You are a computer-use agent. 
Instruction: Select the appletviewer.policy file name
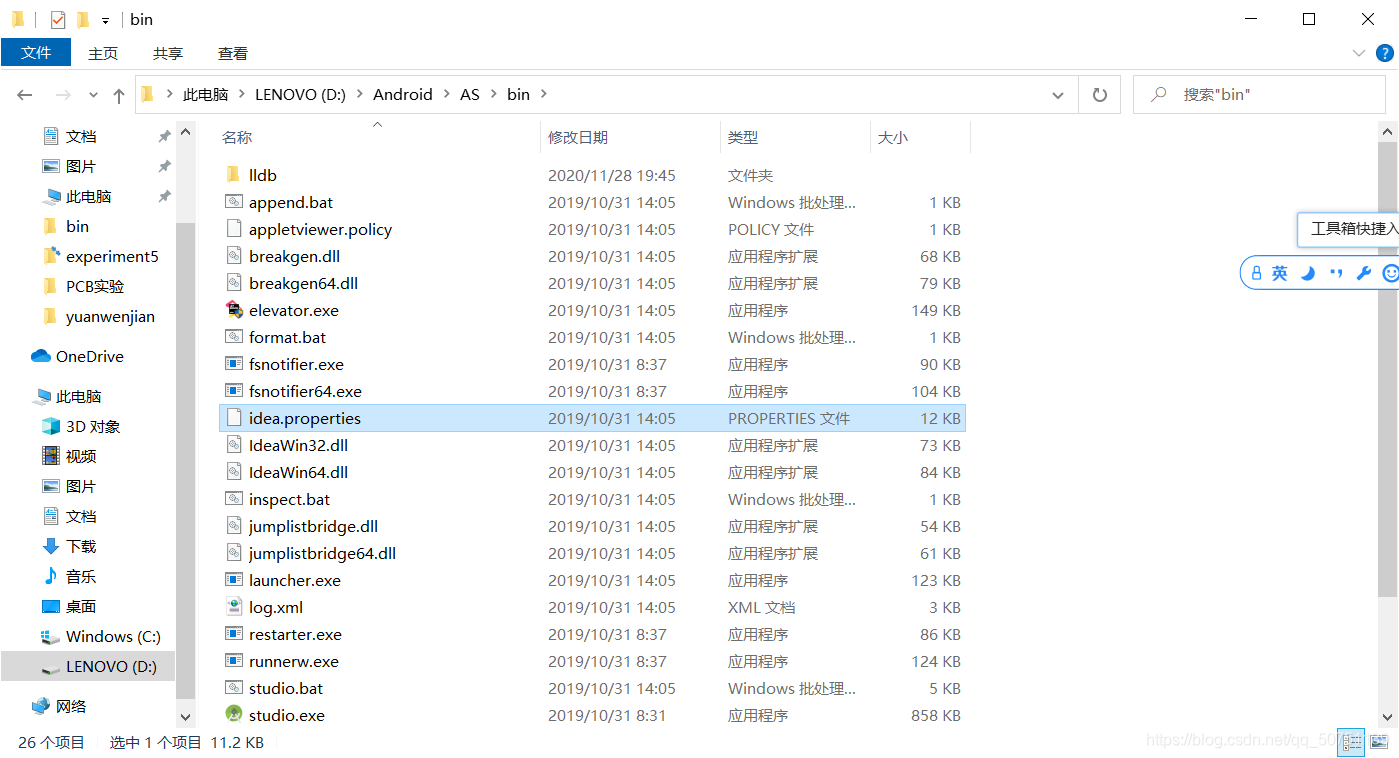pyautogui.click(x=320, y=229)
